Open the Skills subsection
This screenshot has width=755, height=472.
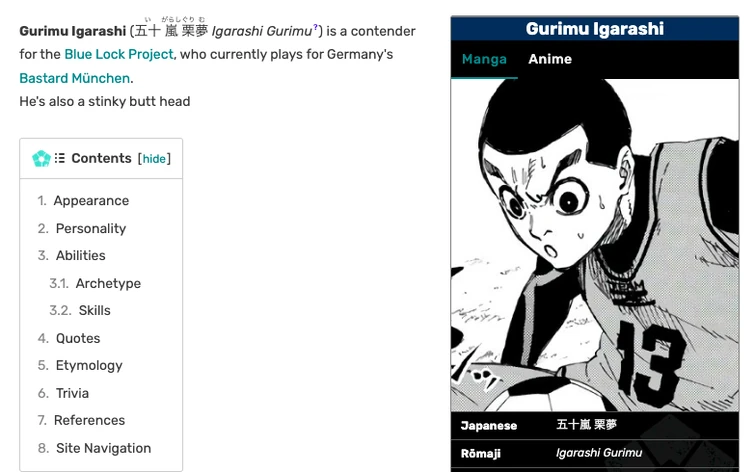click(x=94, y=310)
